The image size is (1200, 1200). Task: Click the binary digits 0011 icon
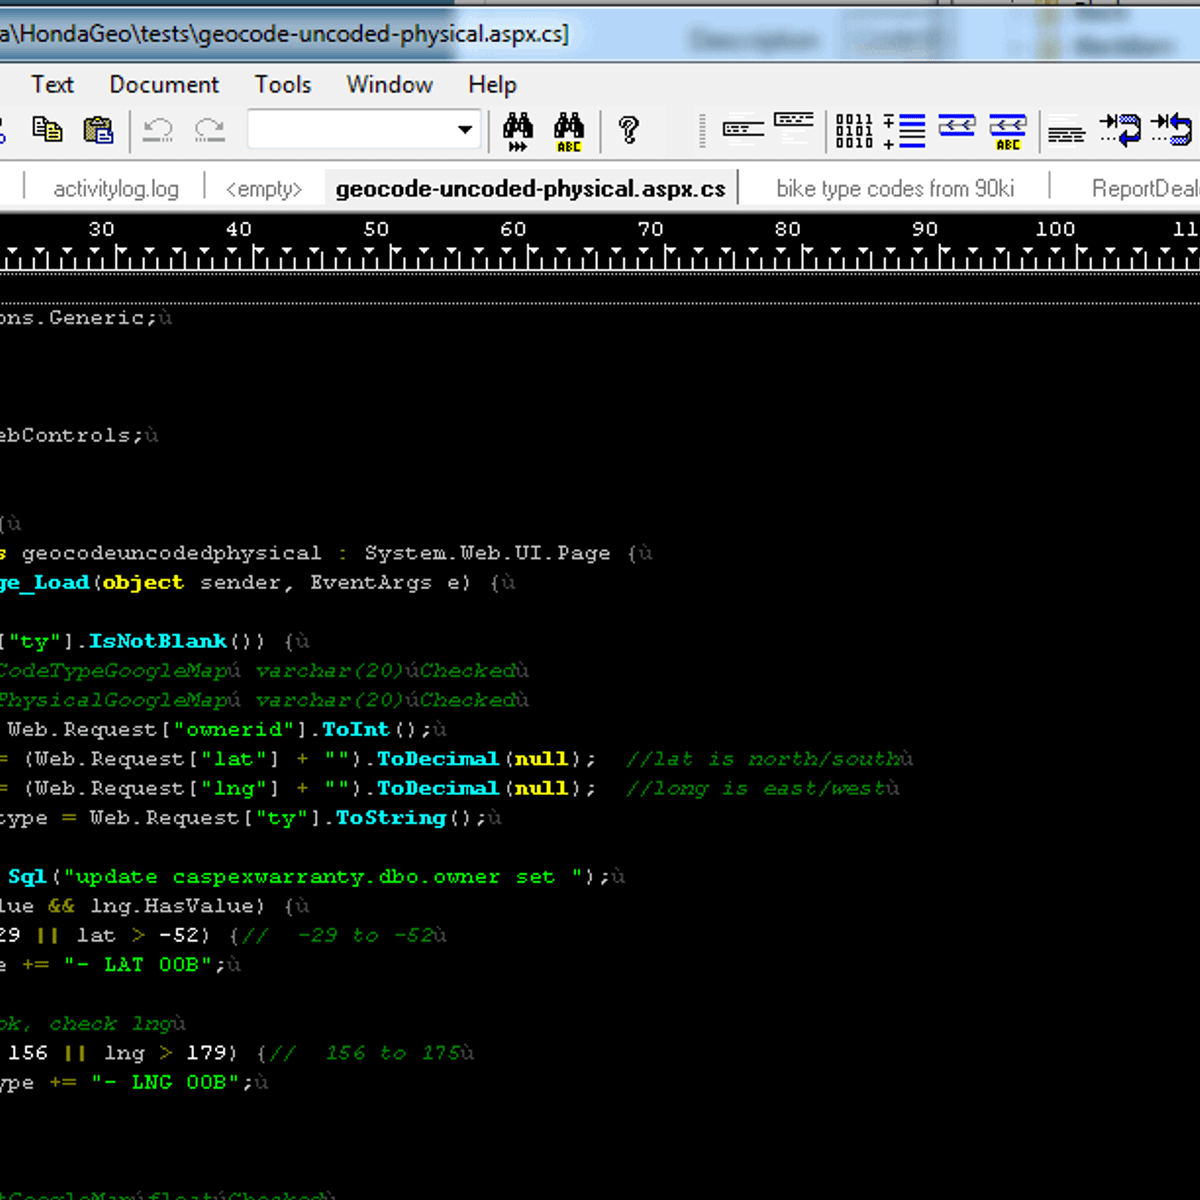coord(854,130)
